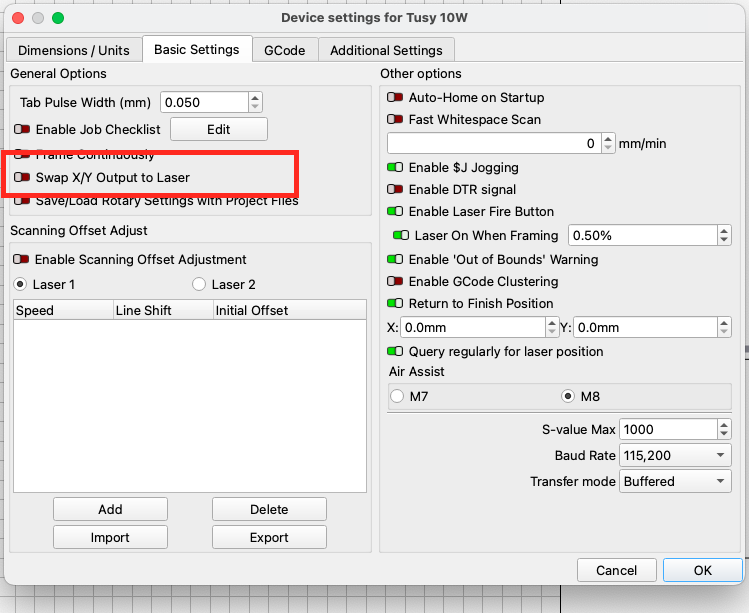Click the OK button
This screenshot has width=749, height=613.
coord(702,570)
